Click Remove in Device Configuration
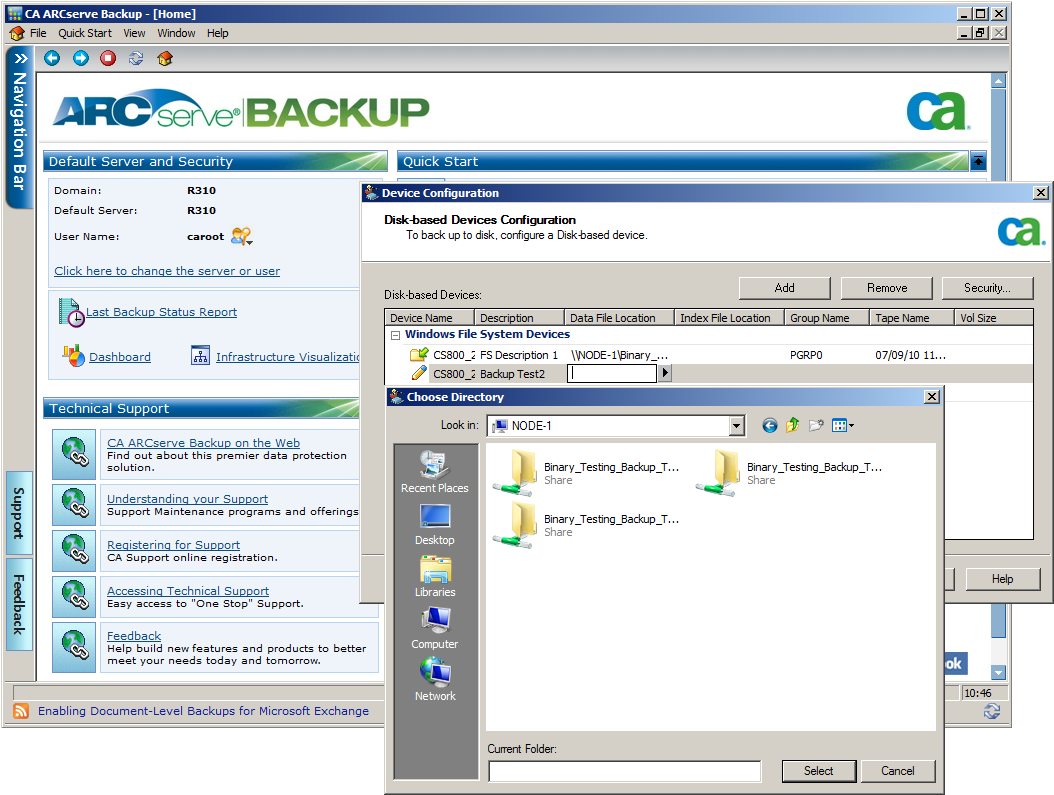This screenshot has height=795, width=1054. [x=887, y=288]
